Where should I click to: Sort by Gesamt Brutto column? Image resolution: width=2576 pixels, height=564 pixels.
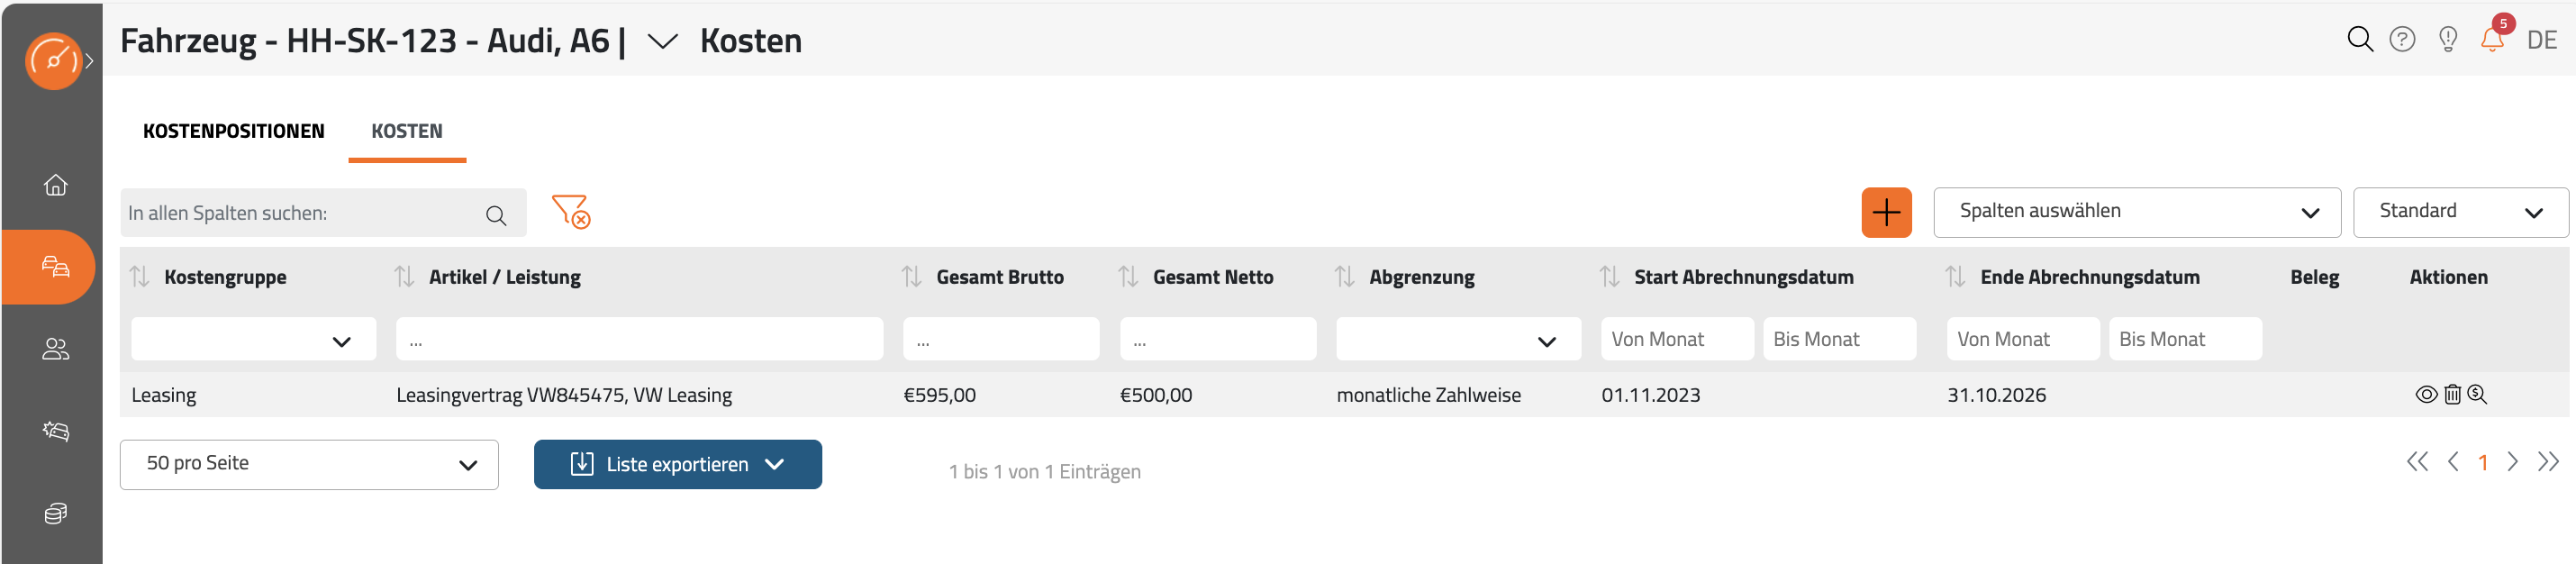(911, 277)
